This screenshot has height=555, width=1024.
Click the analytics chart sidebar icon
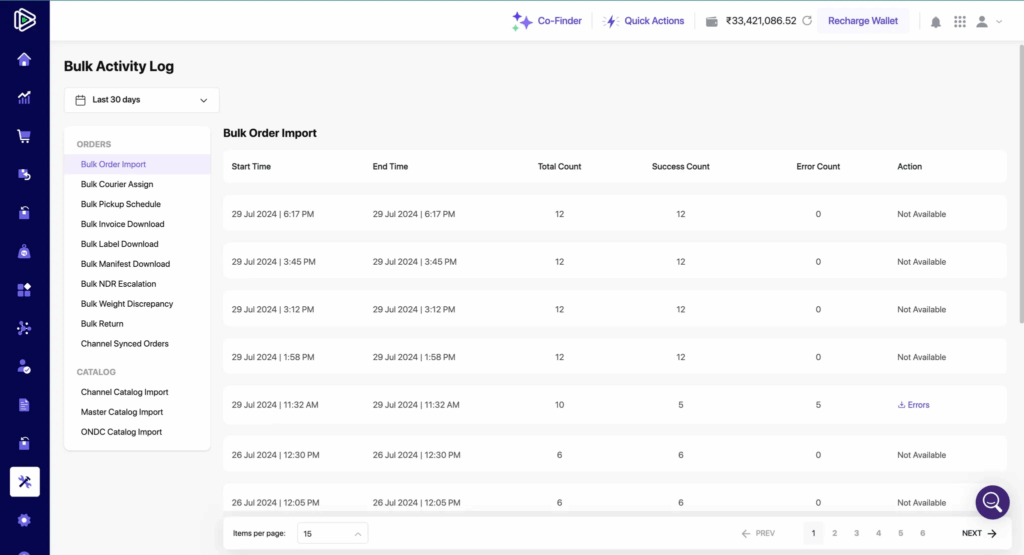click(24, 97)
